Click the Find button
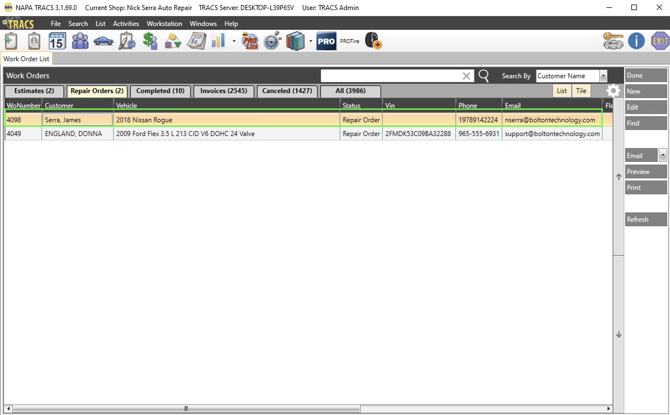The width and height of the screenshot is (670, 415). (645, 123)
